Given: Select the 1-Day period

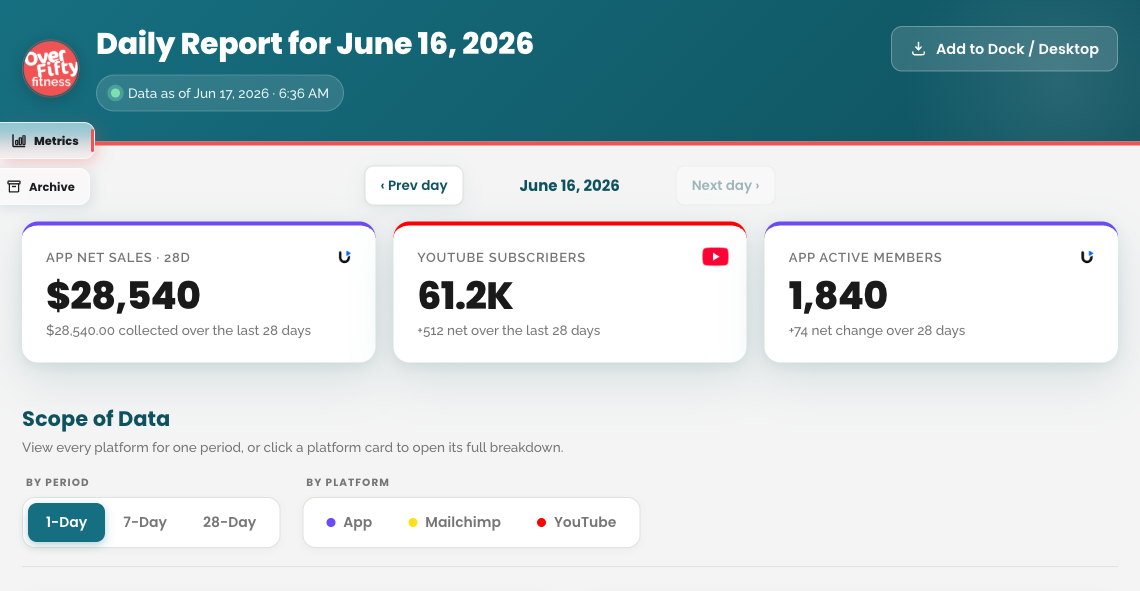Looking at the screenshot, I should pos(66,523).
